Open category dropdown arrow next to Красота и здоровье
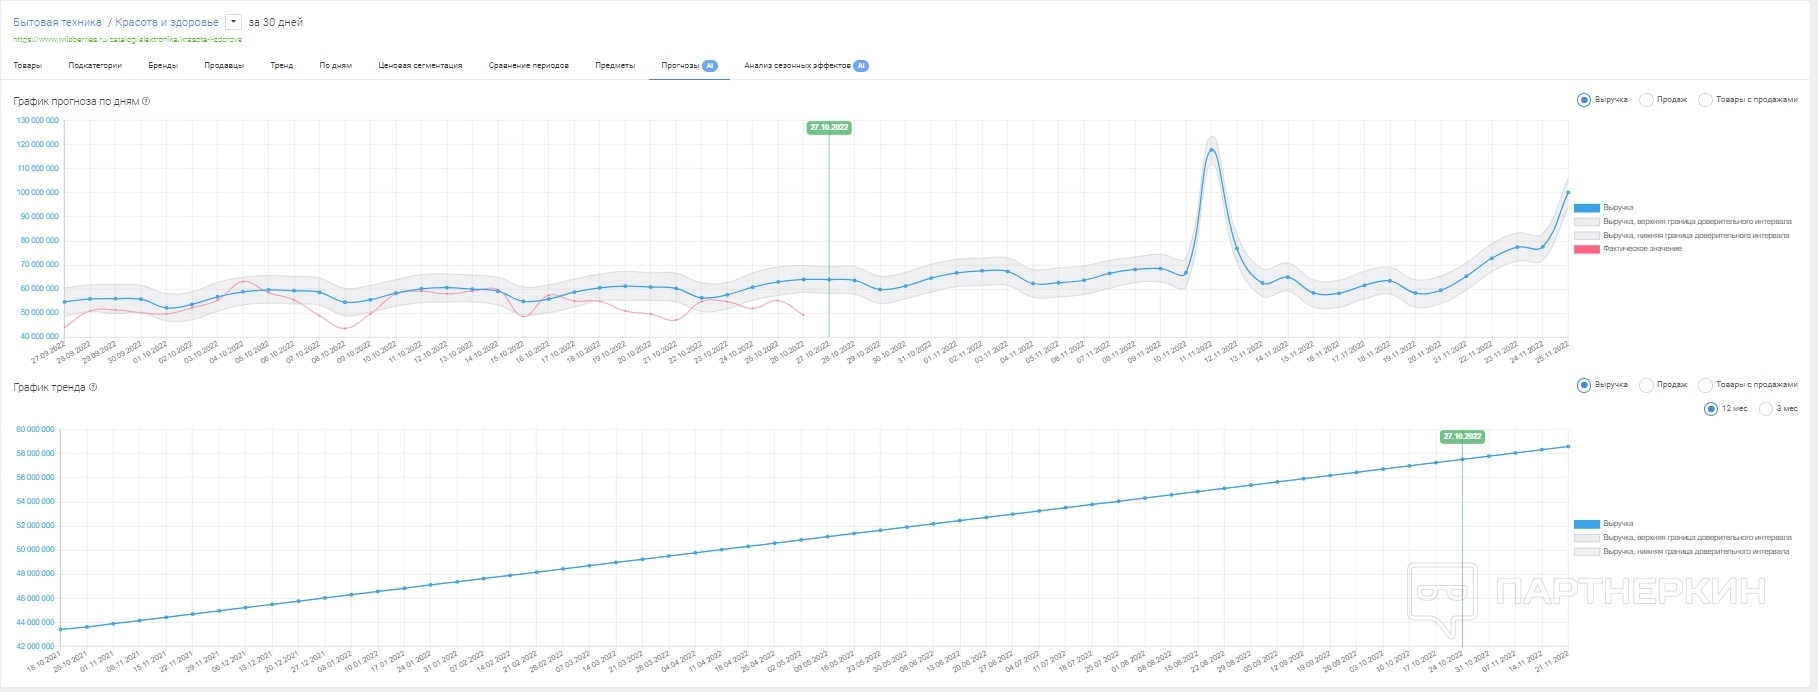Image resolution: width=1818 pixels, height=692 pixels. (233, 22)
